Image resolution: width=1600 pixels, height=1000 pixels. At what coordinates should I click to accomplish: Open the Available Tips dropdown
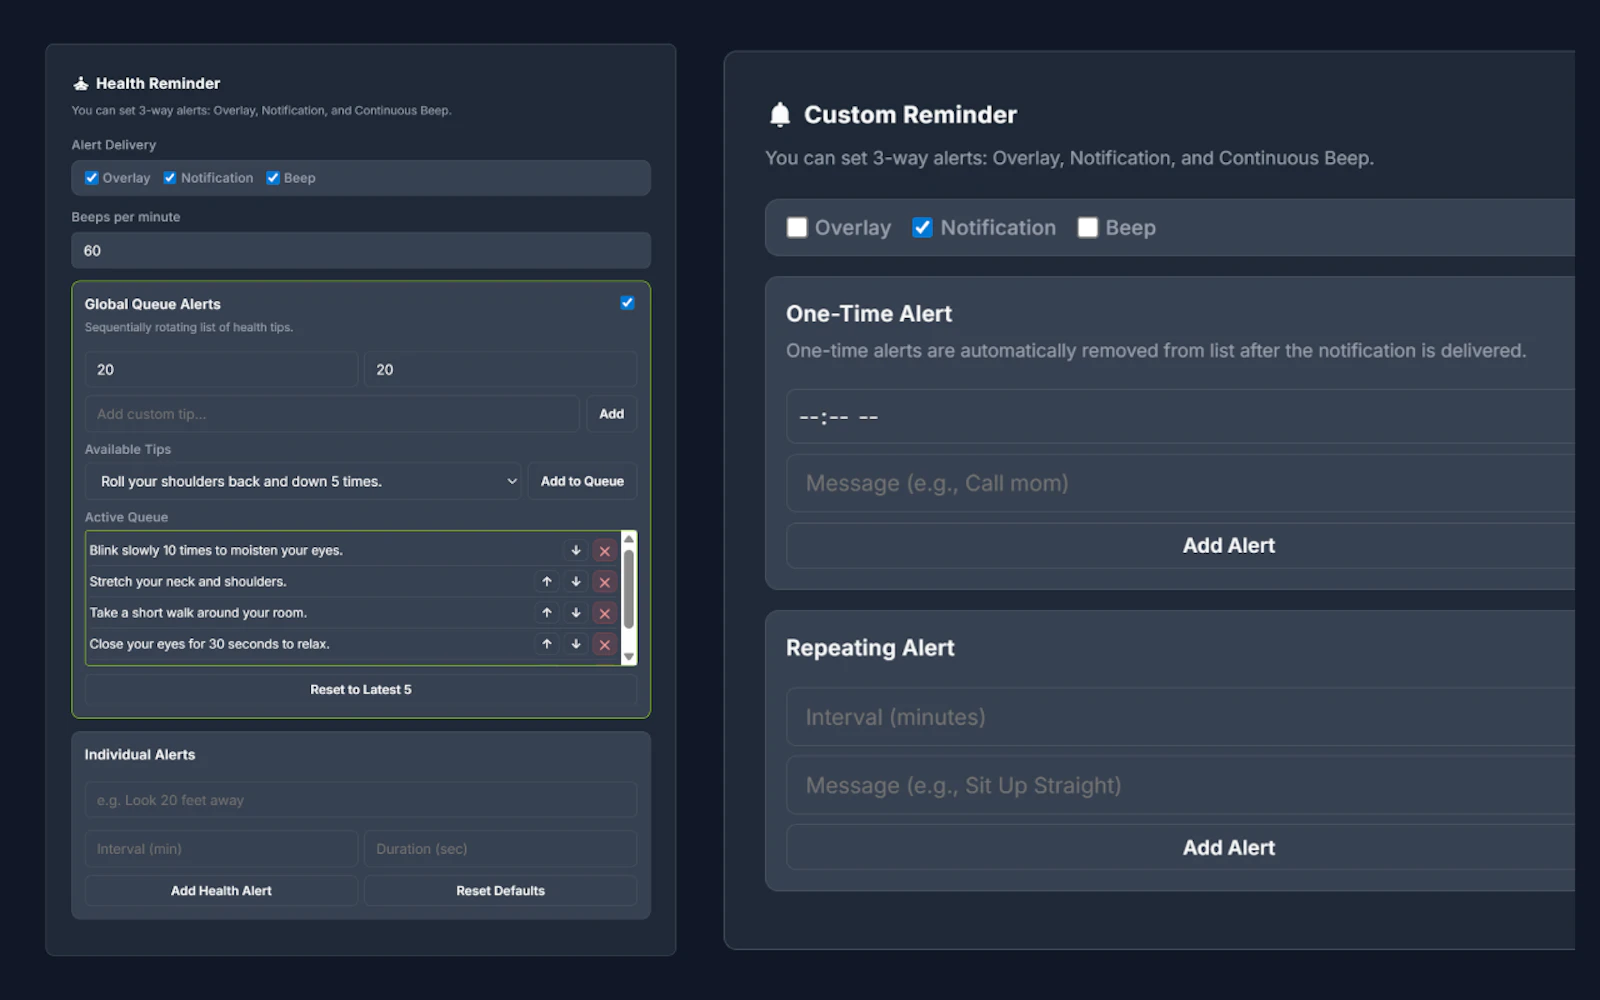click(303, 481)
